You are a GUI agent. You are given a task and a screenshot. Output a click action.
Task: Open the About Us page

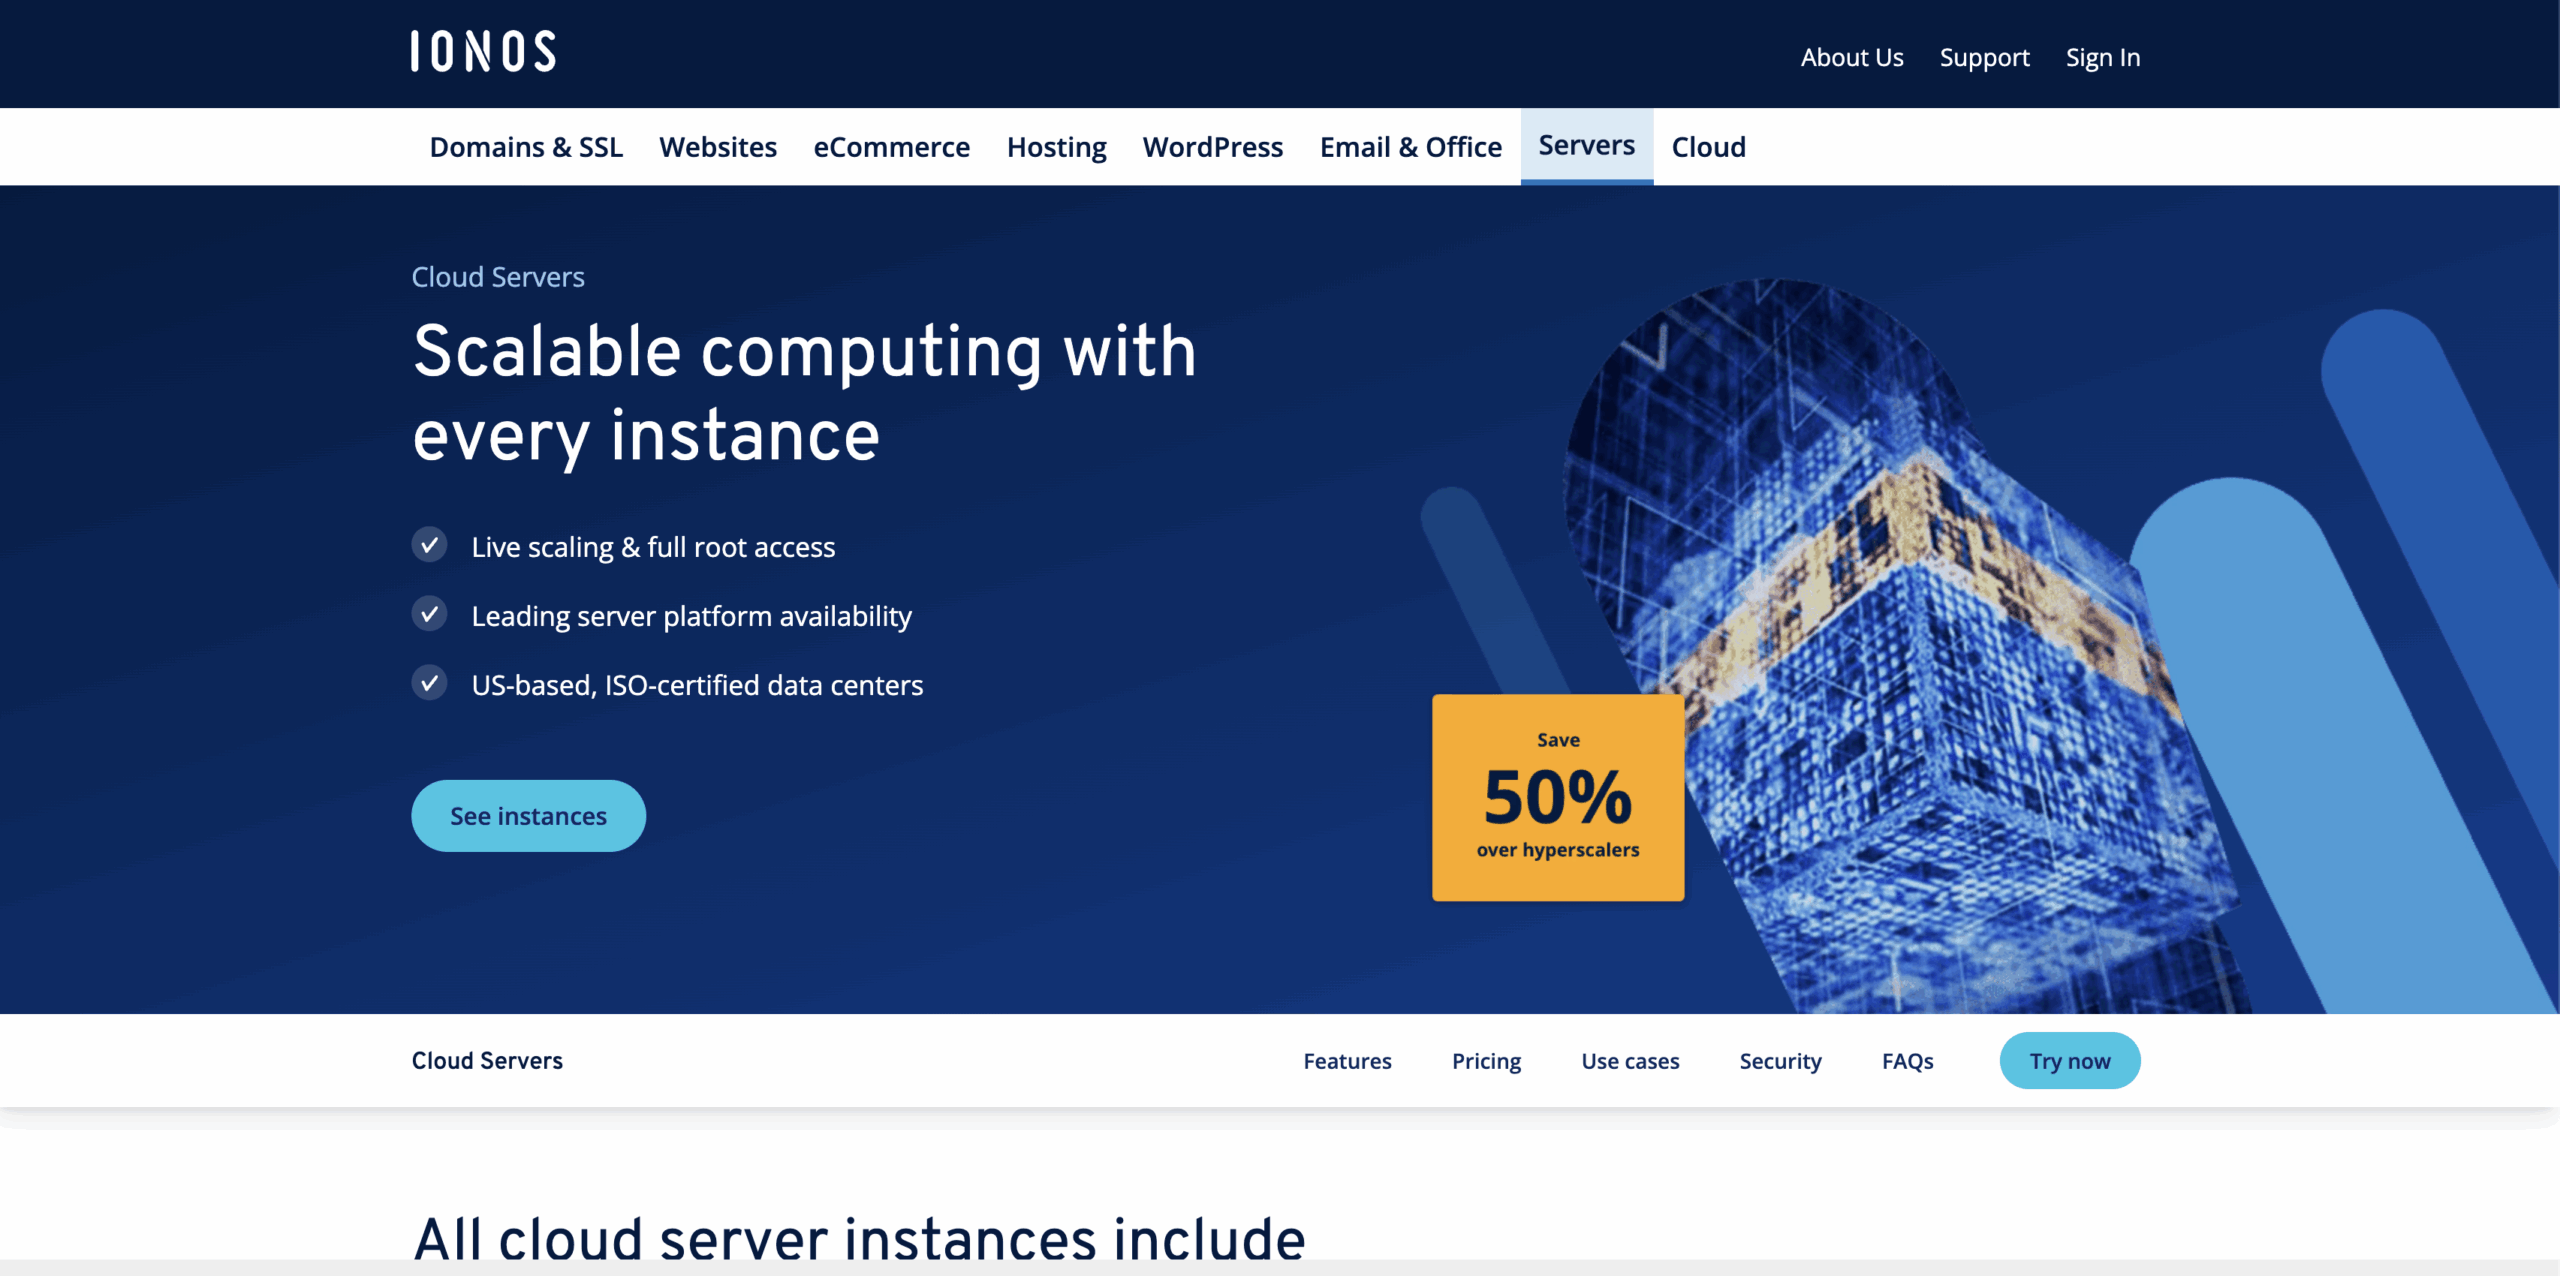tap(1852, 58)
